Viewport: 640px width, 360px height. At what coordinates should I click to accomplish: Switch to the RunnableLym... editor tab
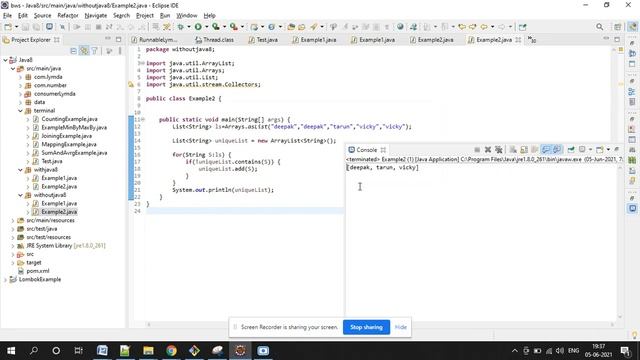pyautogui.click(x=154, y=40)
